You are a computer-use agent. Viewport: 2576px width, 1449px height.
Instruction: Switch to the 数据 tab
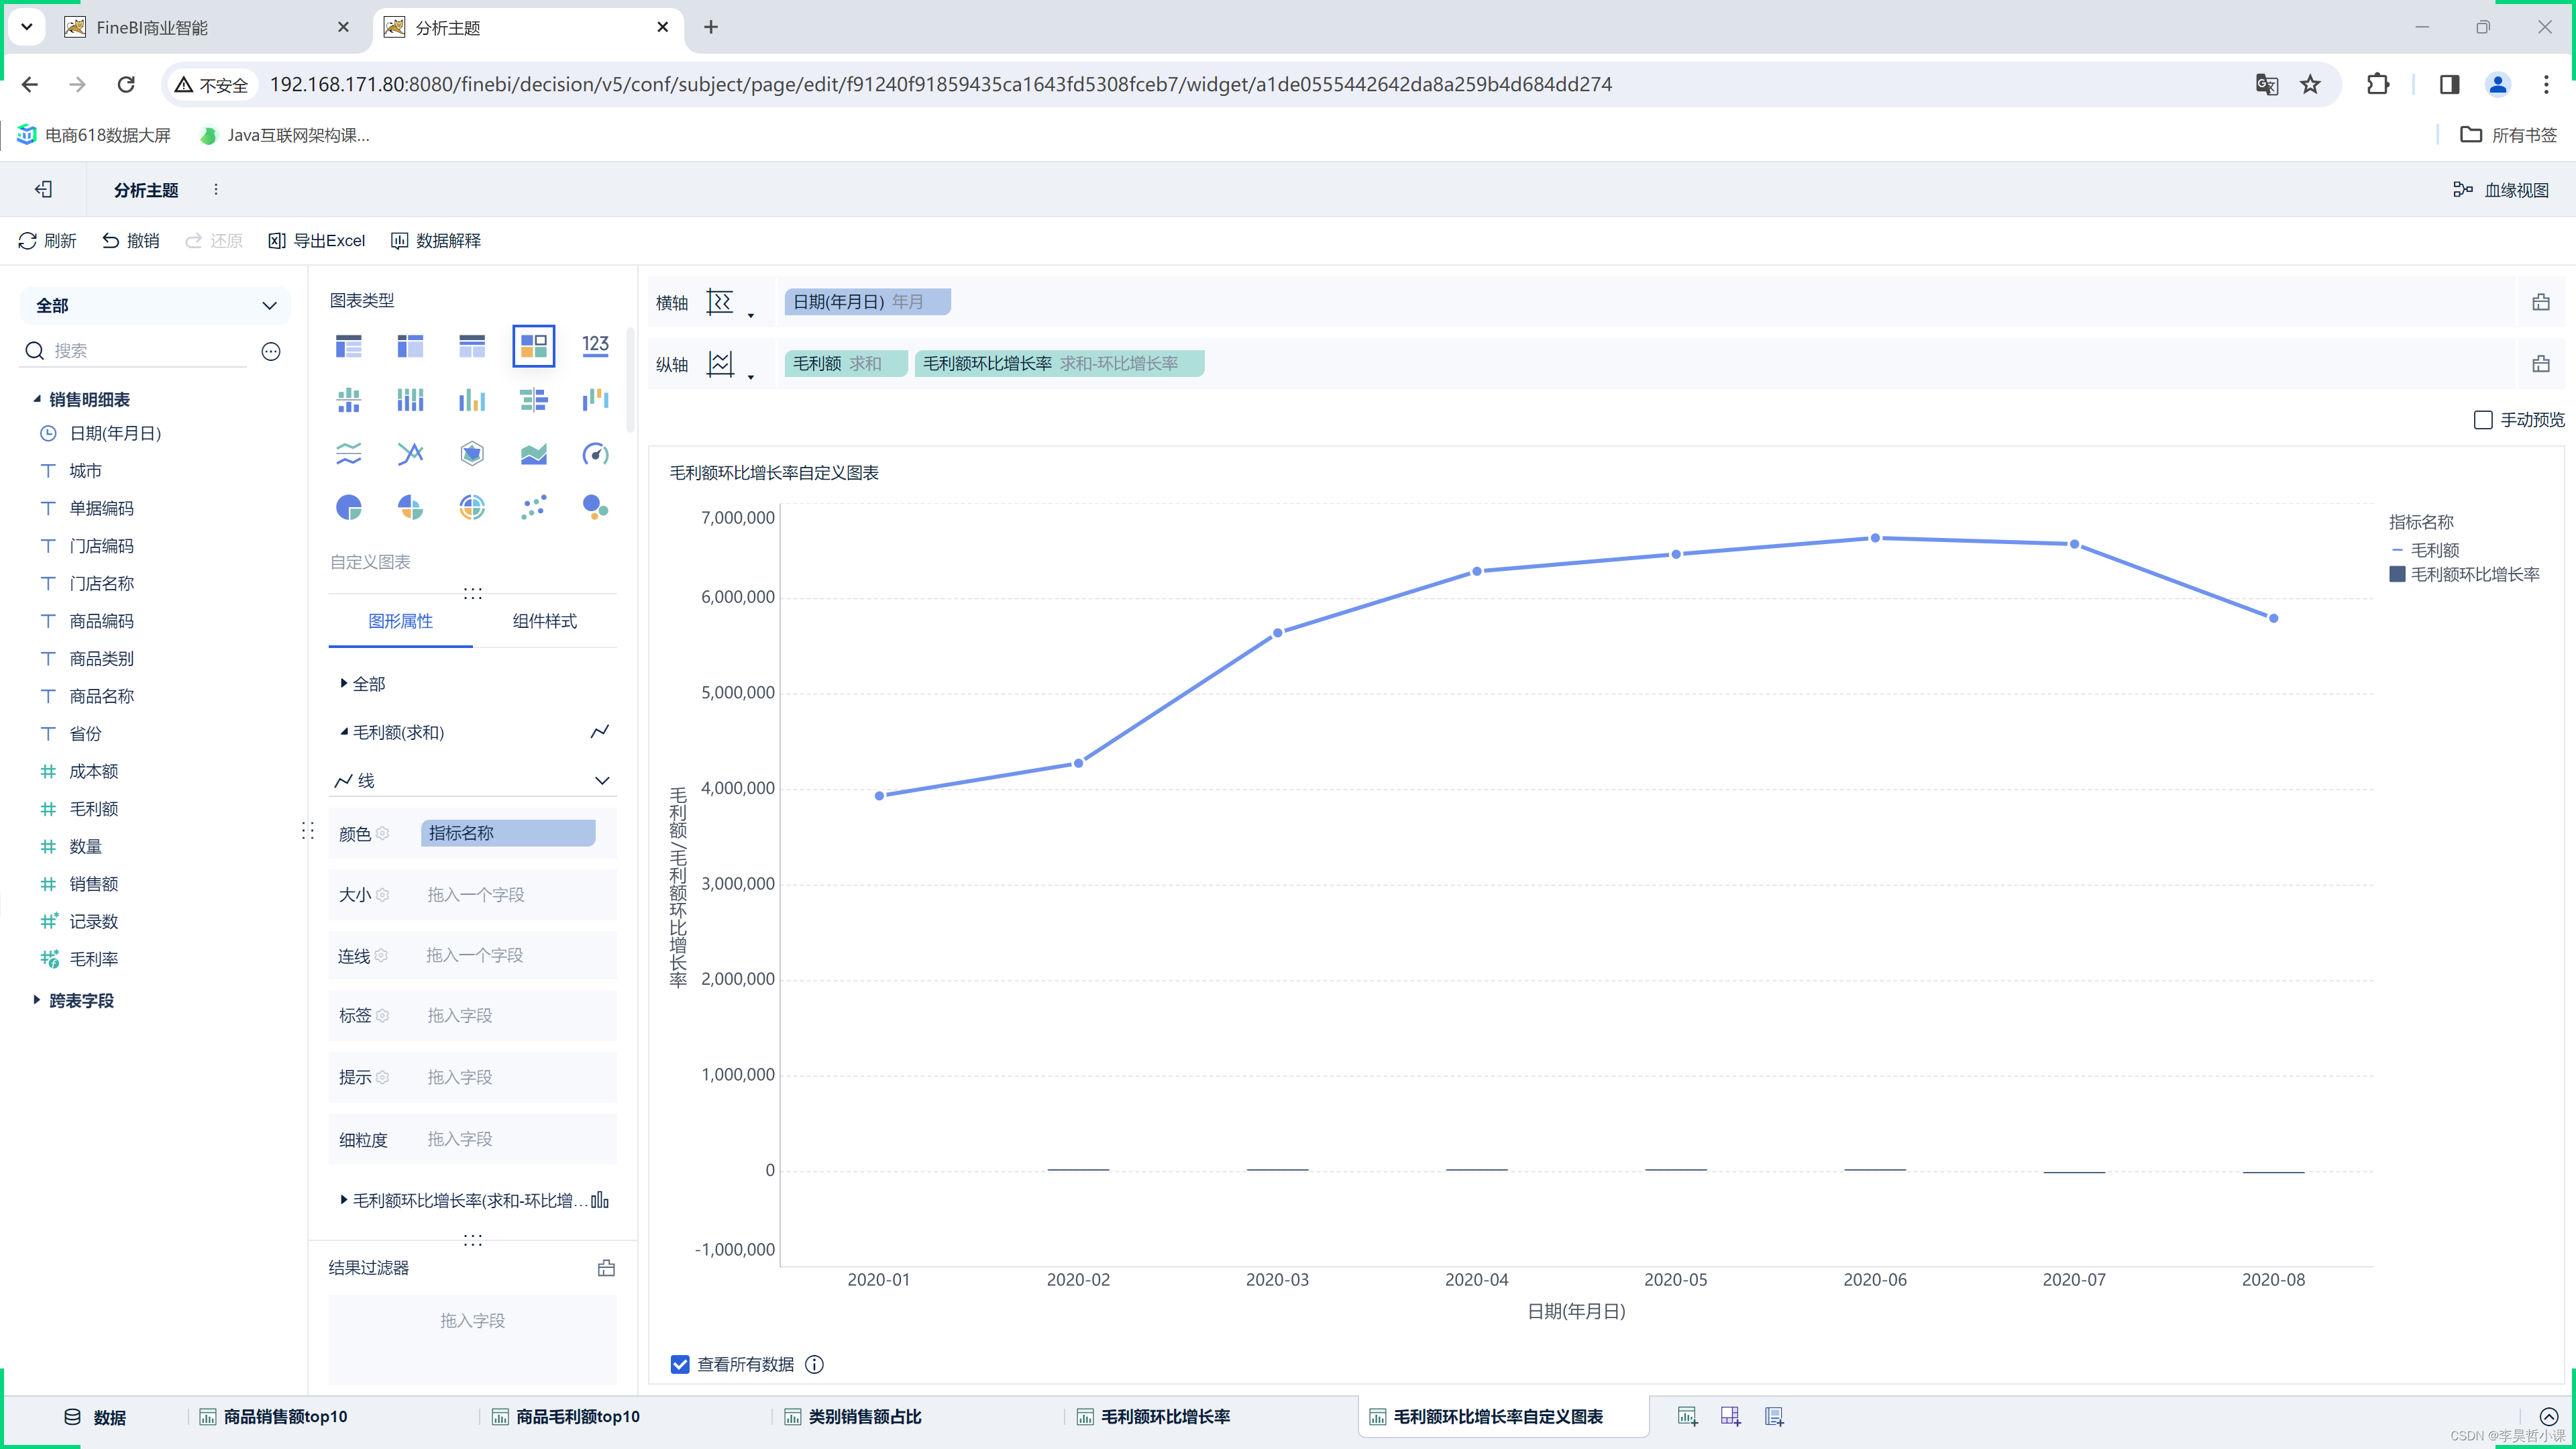[95, 1417]
